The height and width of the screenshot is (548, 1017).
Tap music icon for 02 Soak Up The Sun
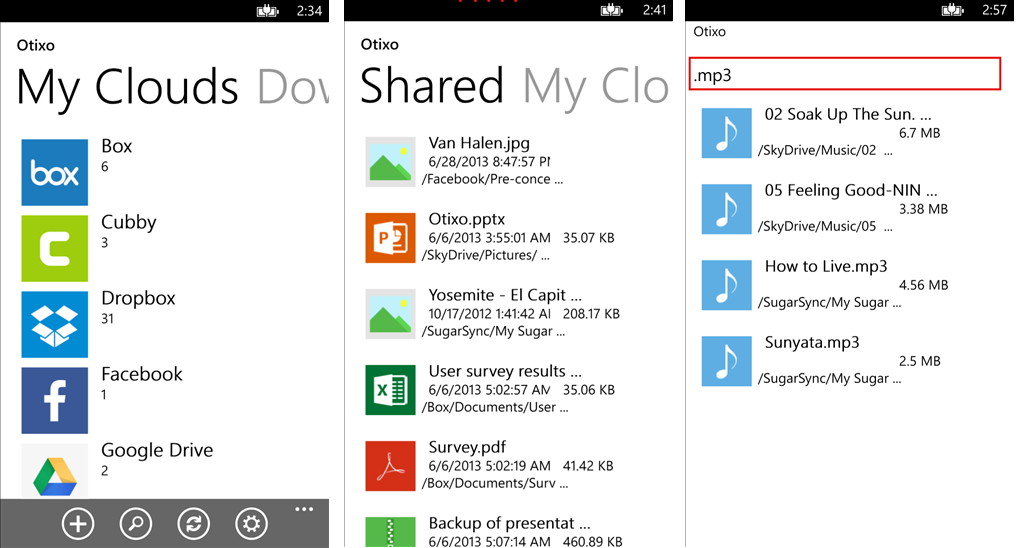pos(726,133)
